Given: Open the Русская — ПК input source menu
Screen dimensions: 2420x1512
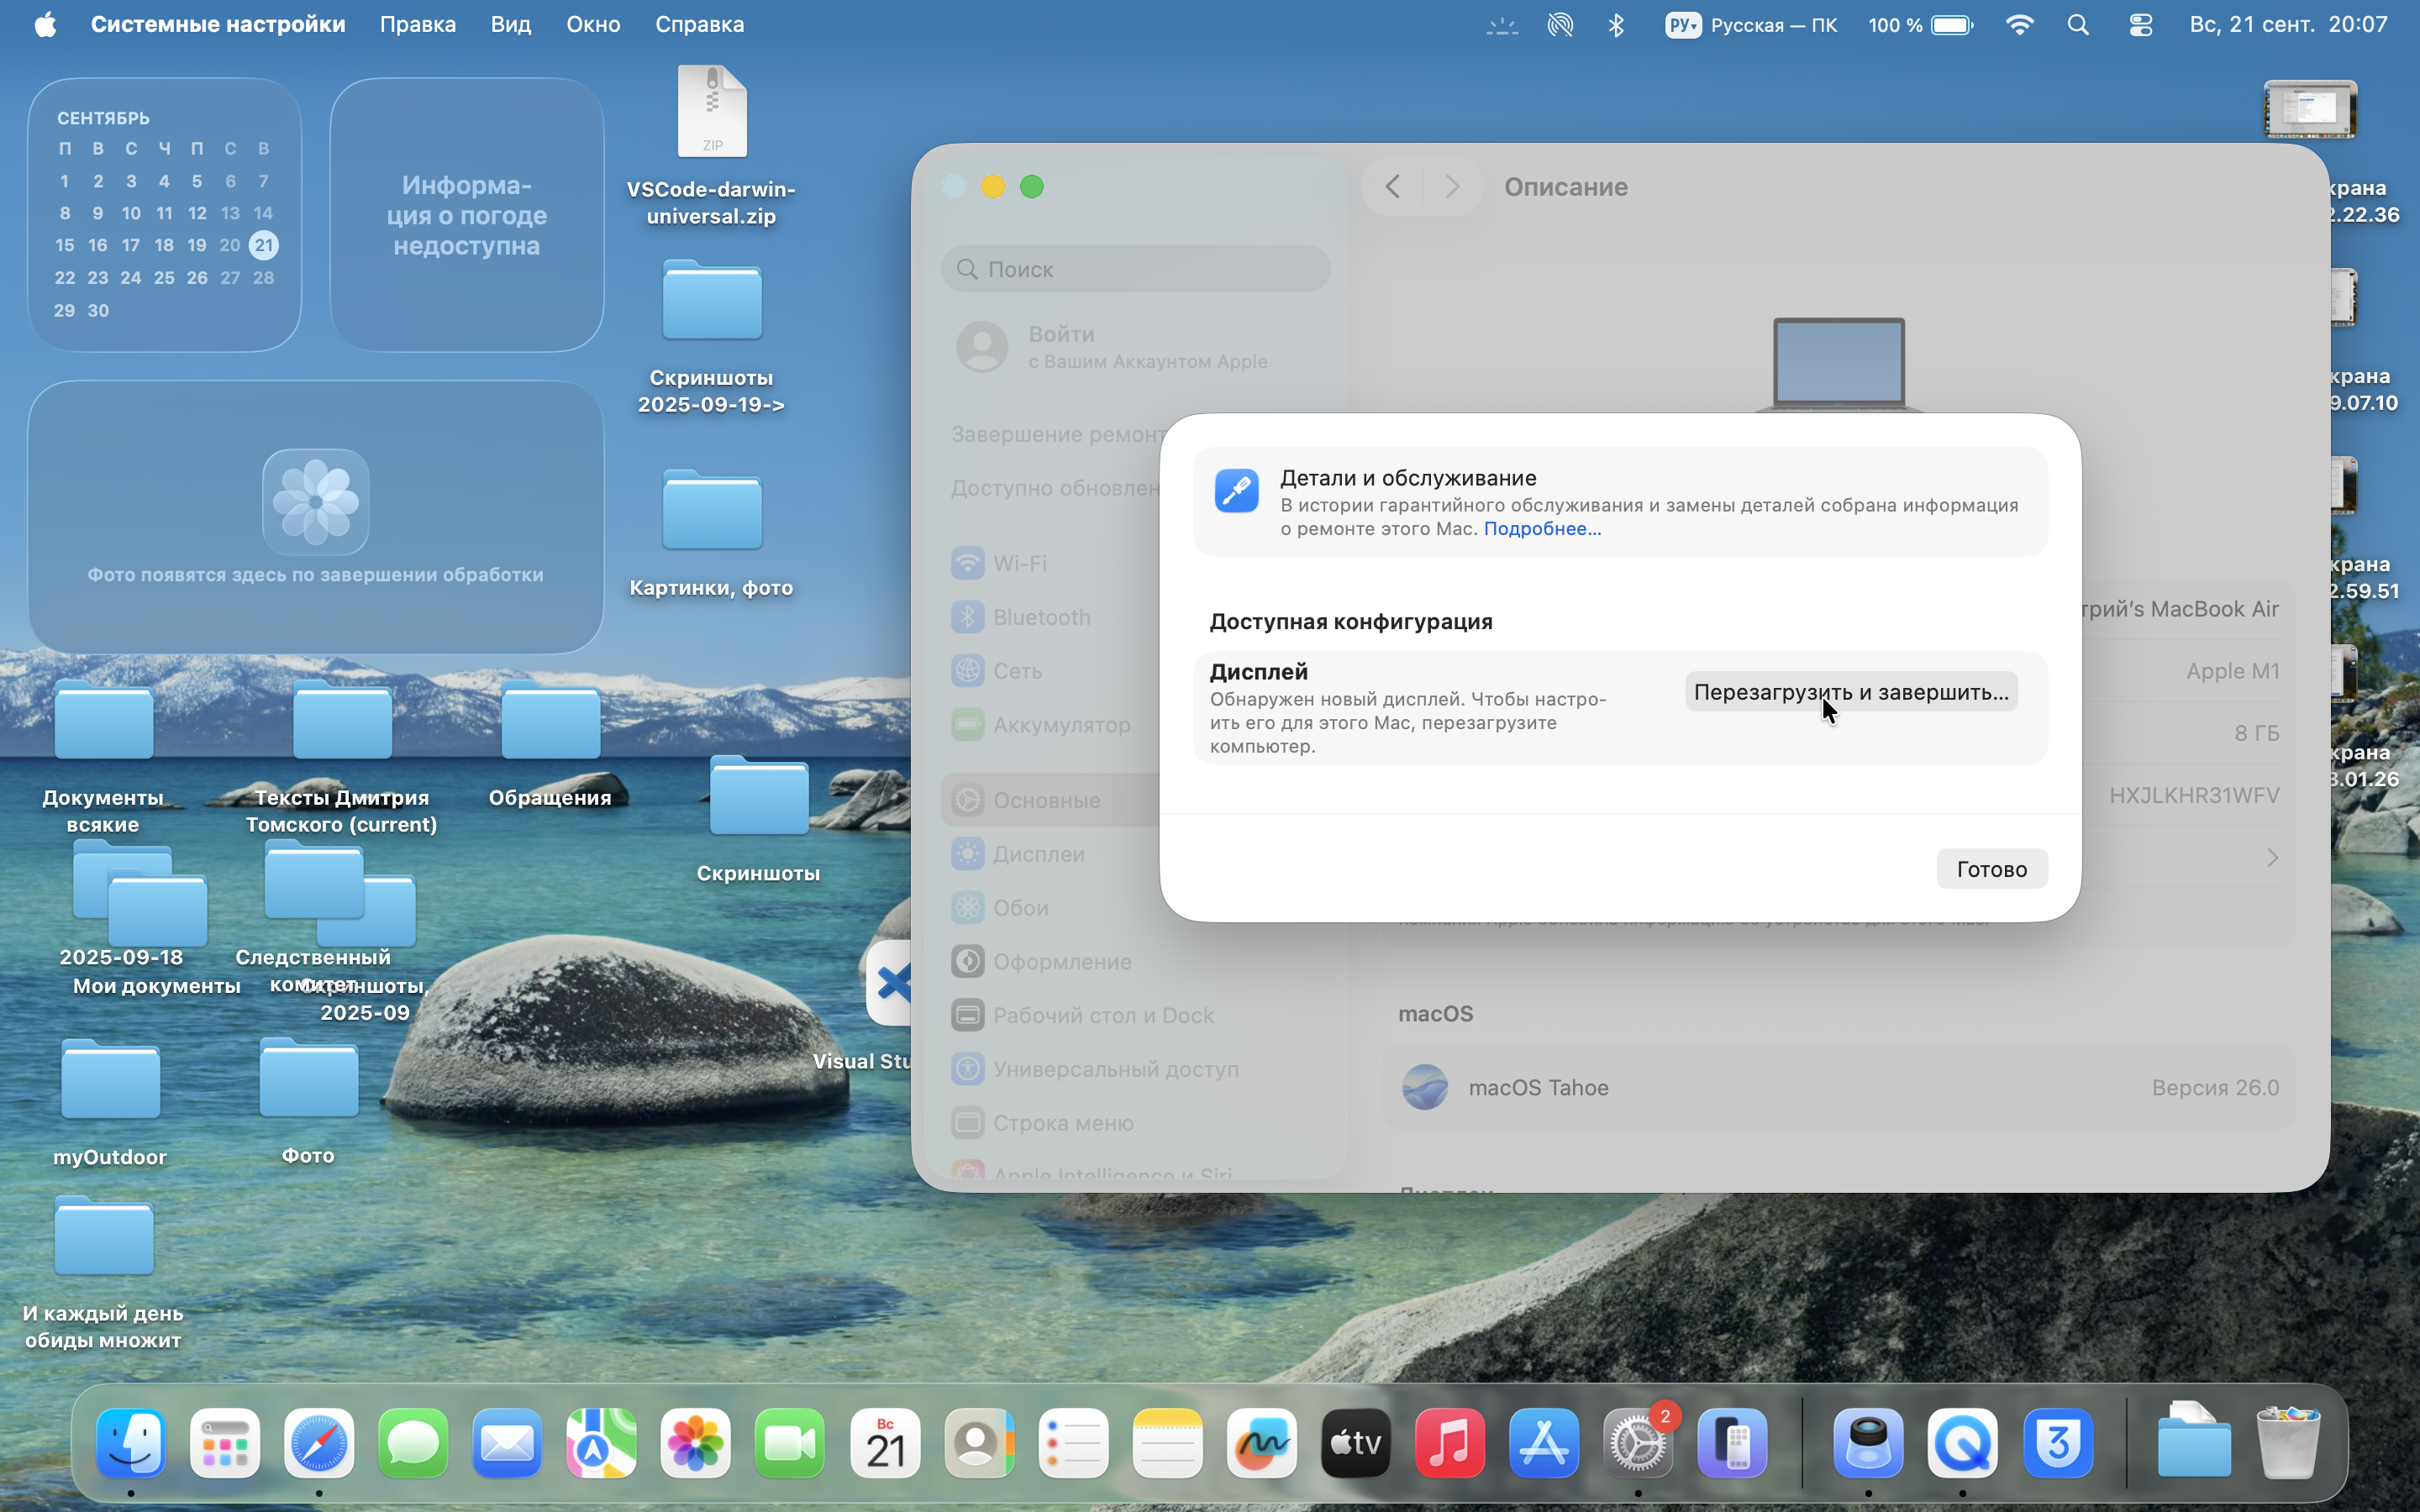Looking at the screenshot, I should tap(1751, 25).
